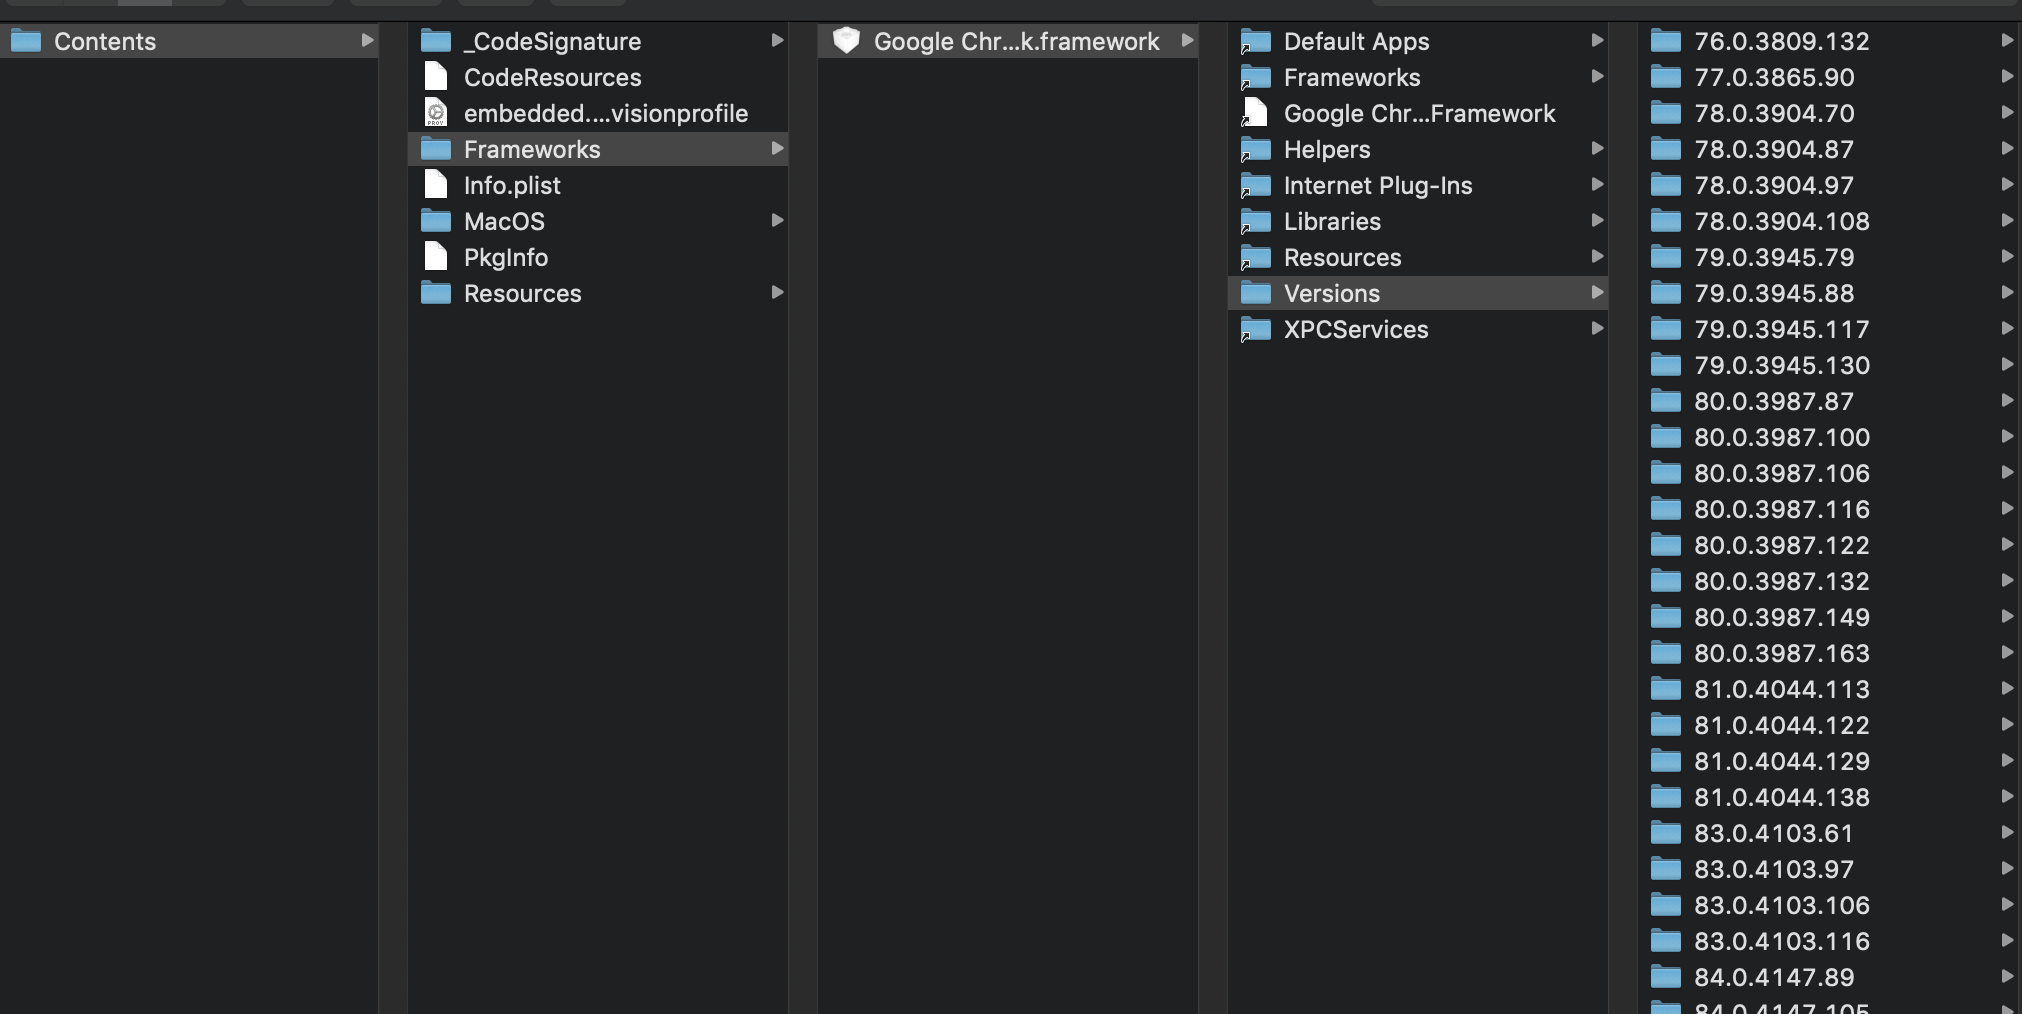Click the MacOS folder icon
The image size is (2022, 1014).
coord(435,221)
